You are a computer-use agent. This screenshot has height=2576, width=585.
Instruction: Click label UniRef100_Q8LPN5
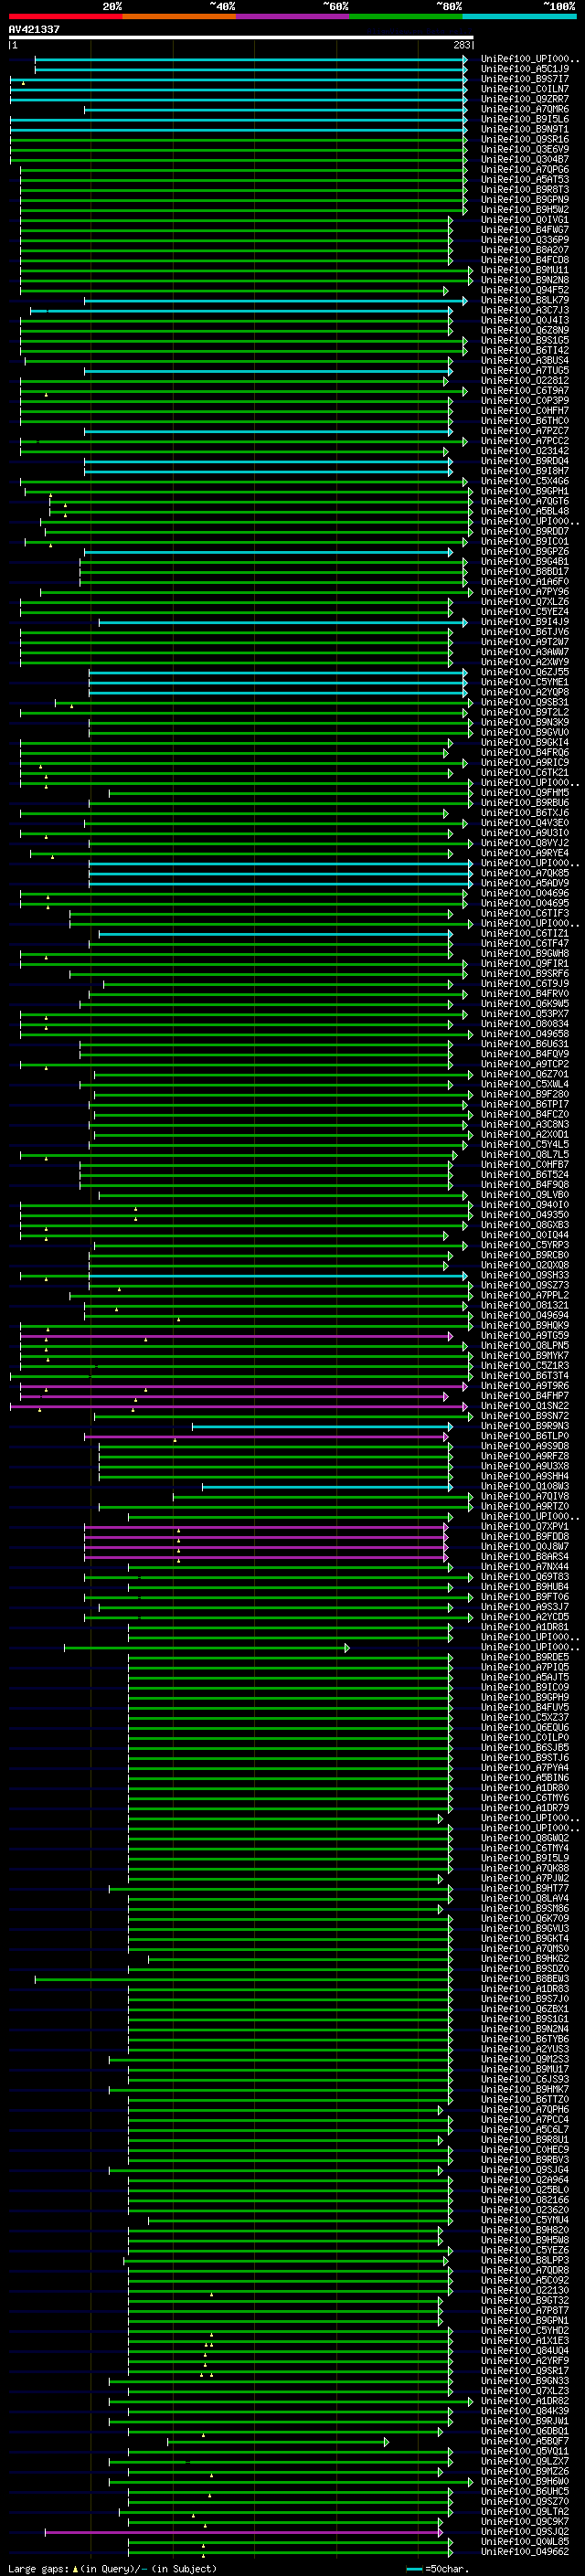pos(525,1346)
